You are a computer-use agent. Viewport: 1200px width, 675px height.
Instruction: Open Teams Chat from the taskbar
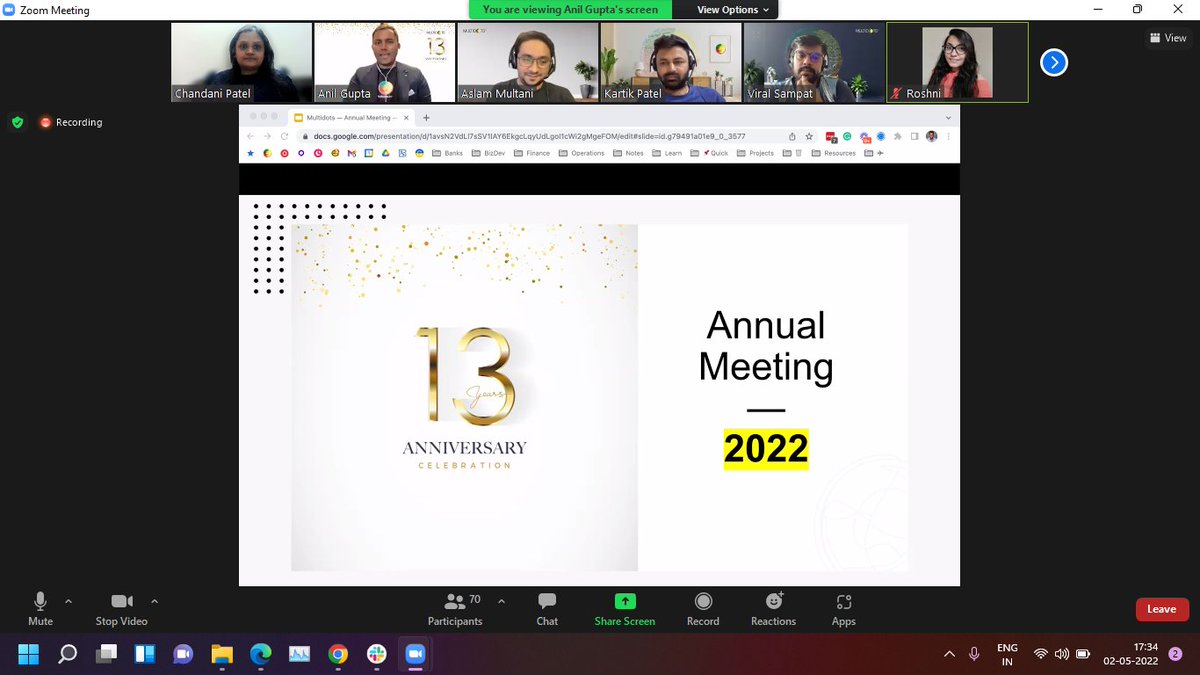[183, 654]
